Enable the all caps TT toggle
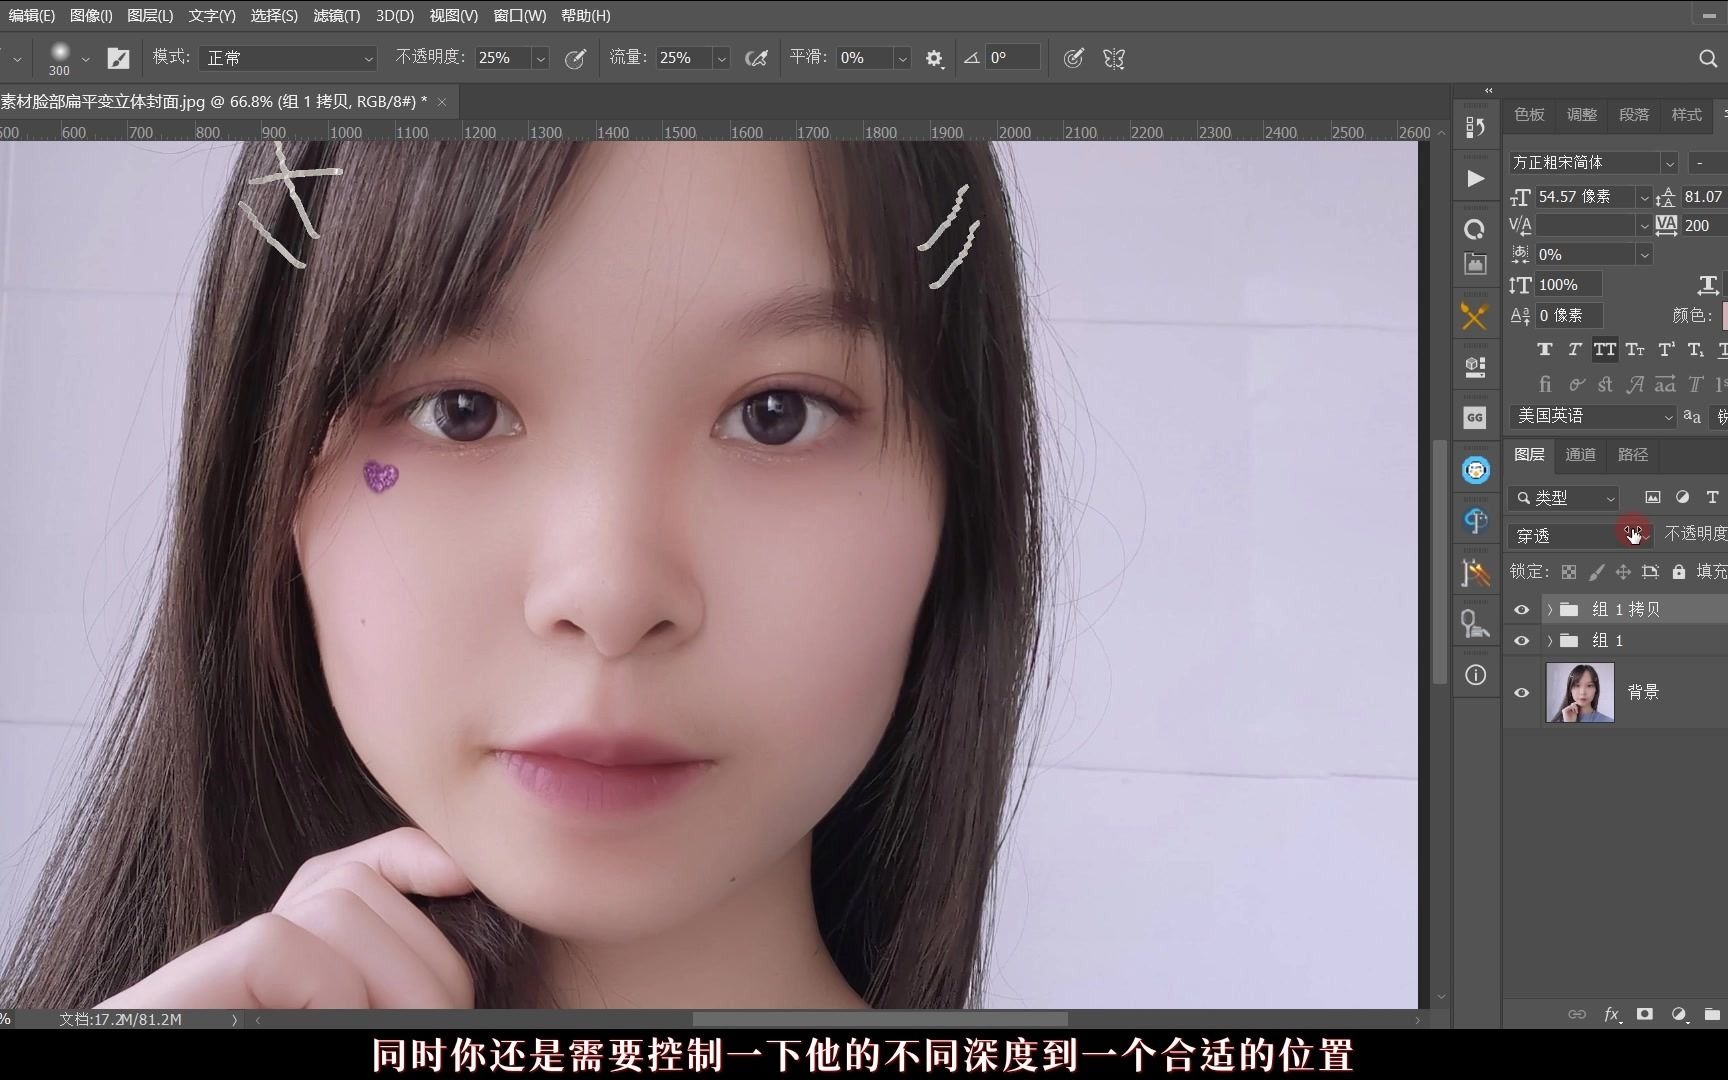This screenshot has width=1728, height=1080. click(1605, 349)
